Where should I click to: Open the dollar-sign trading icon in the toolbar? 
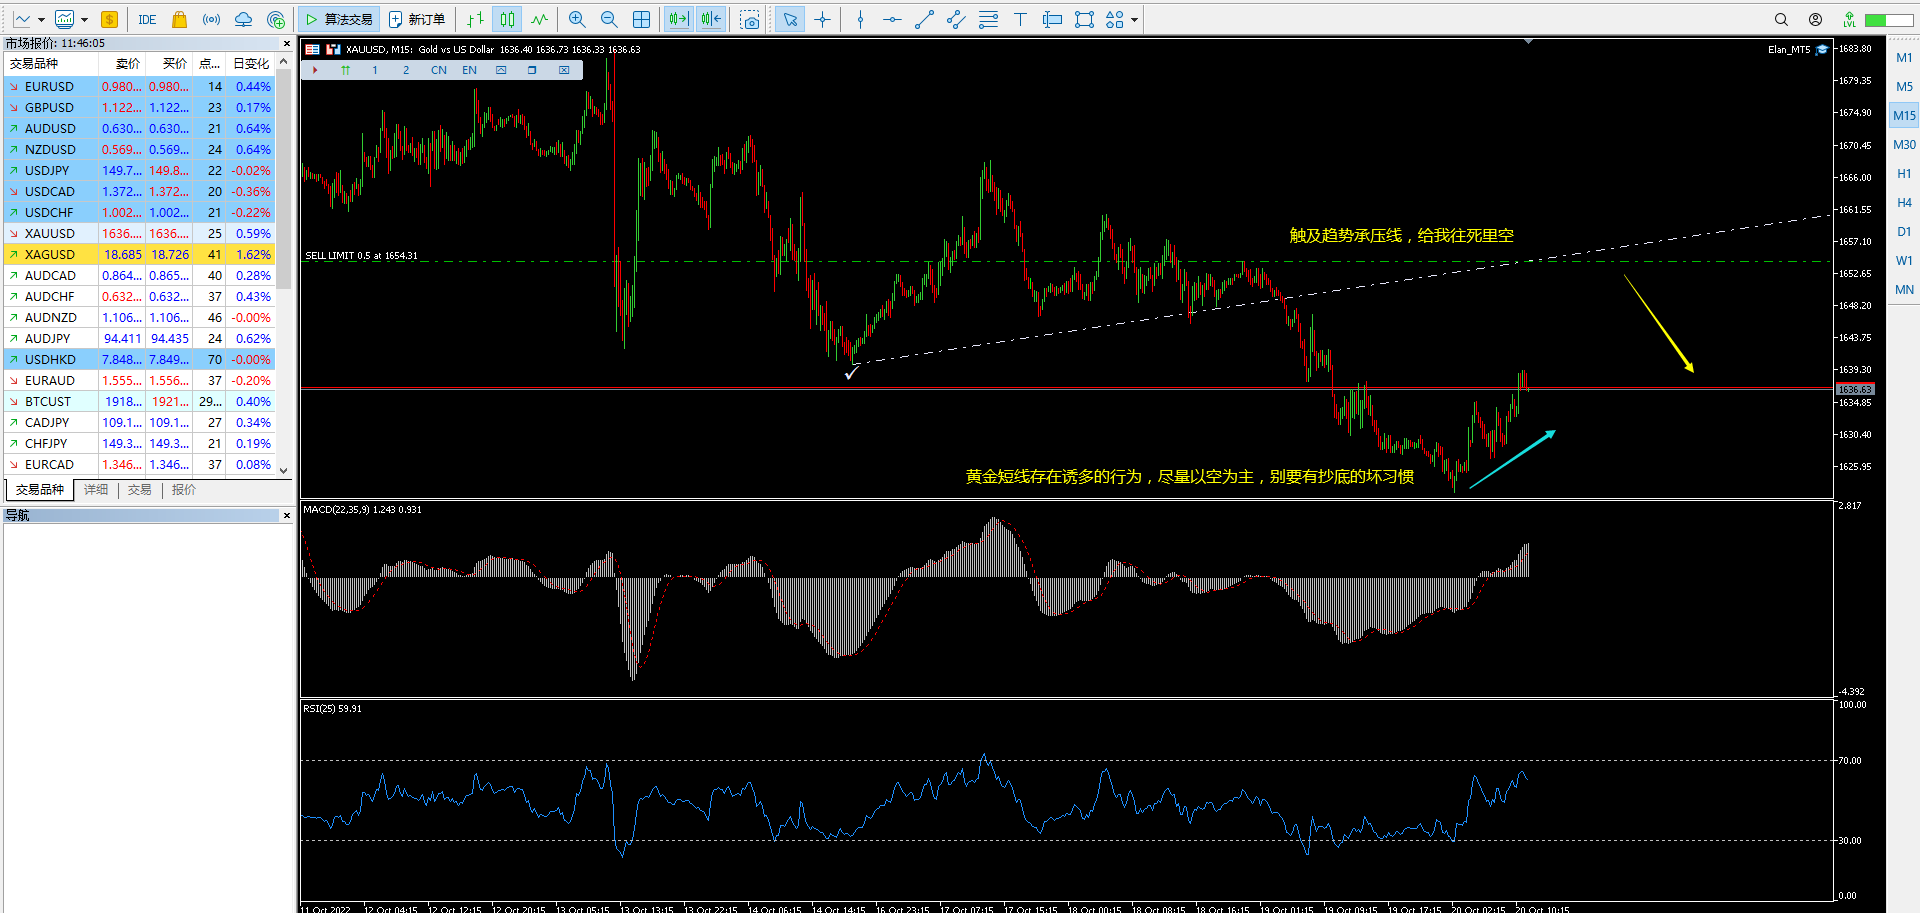coord(109,19)
